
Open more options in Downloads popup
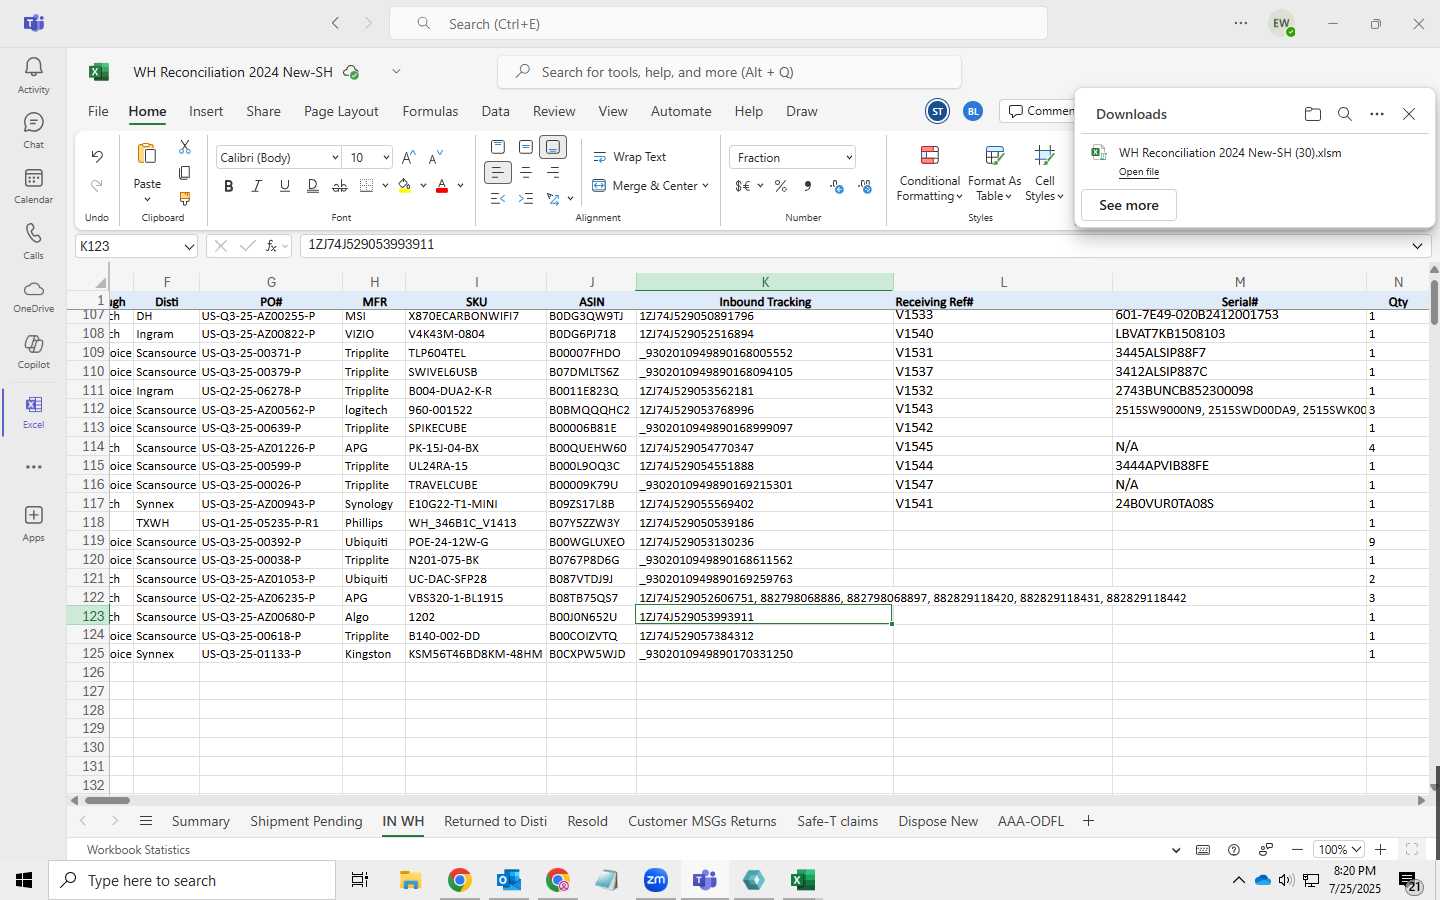point(1377,114)
